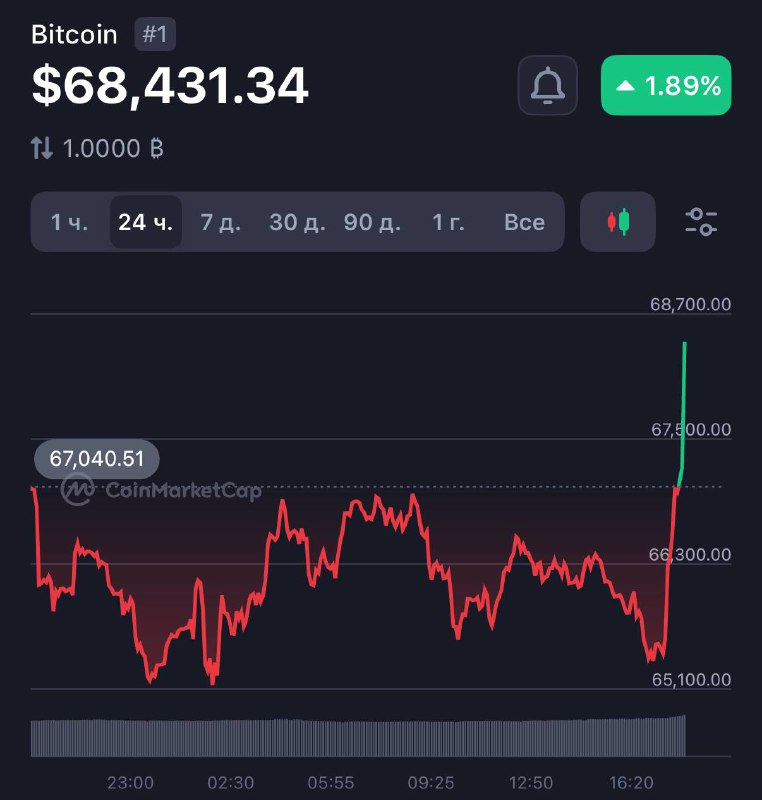The image size is (762, 800).
Task: Click the $68,431.34 price value
Action: coord(170,86)
